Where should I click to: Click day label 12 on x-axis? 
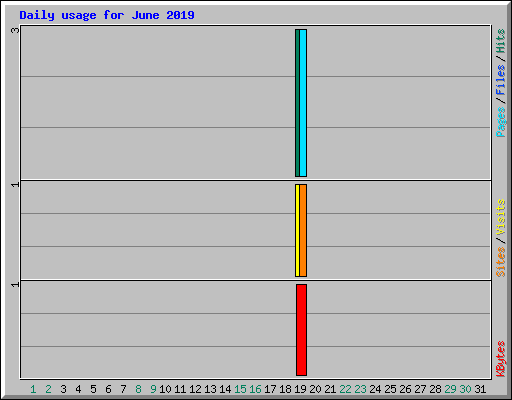pos(195,389)
